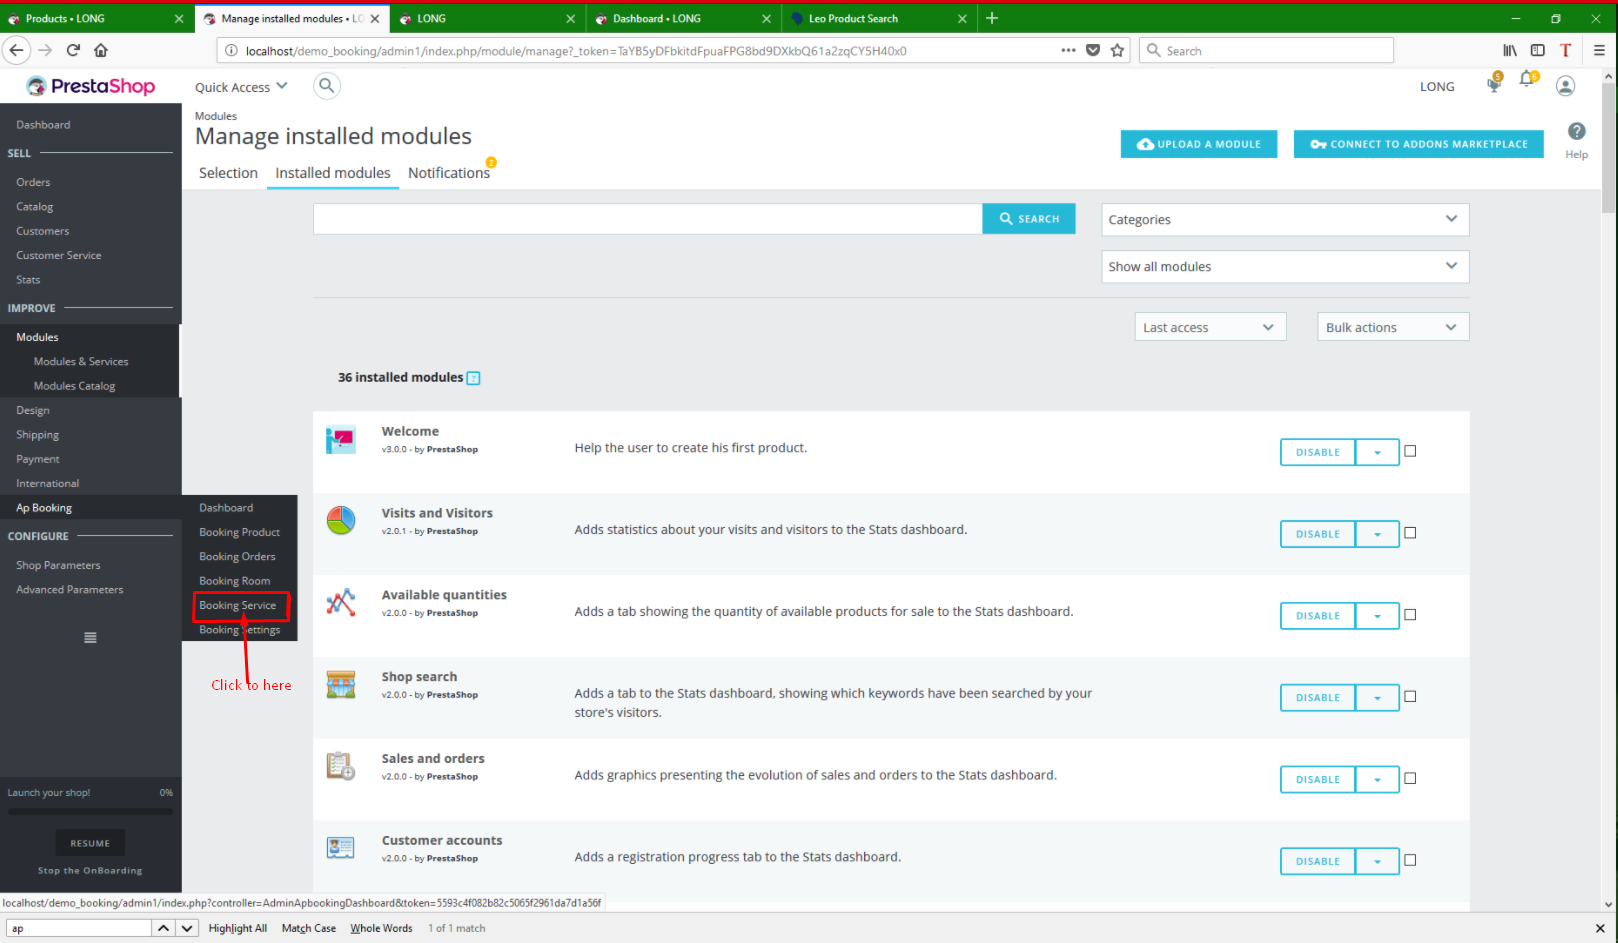1618x943 pixels.
Task: Click the PrestaShop logo
Action: [x=90, y=86]
